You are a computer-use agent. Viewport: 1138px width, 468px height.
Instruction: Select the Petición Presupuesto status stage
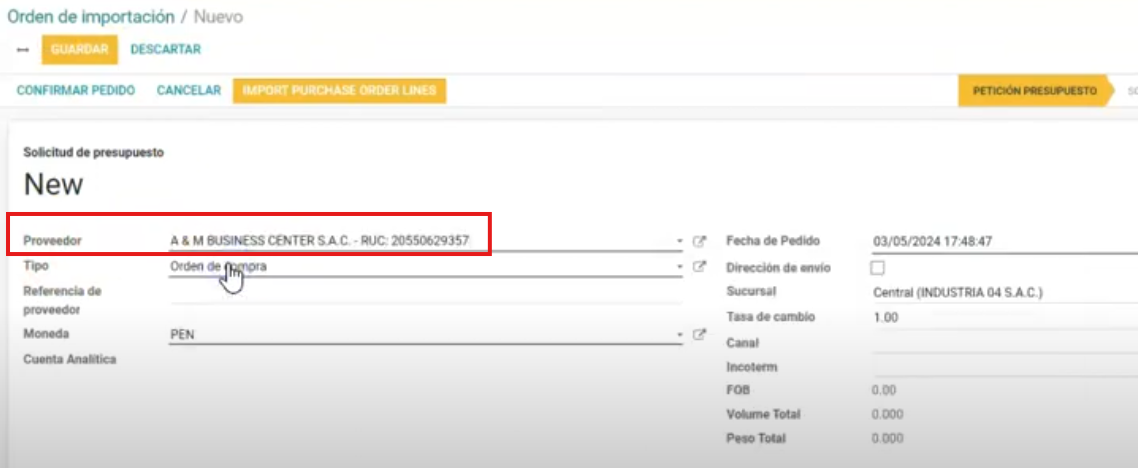pos(1034,91)
